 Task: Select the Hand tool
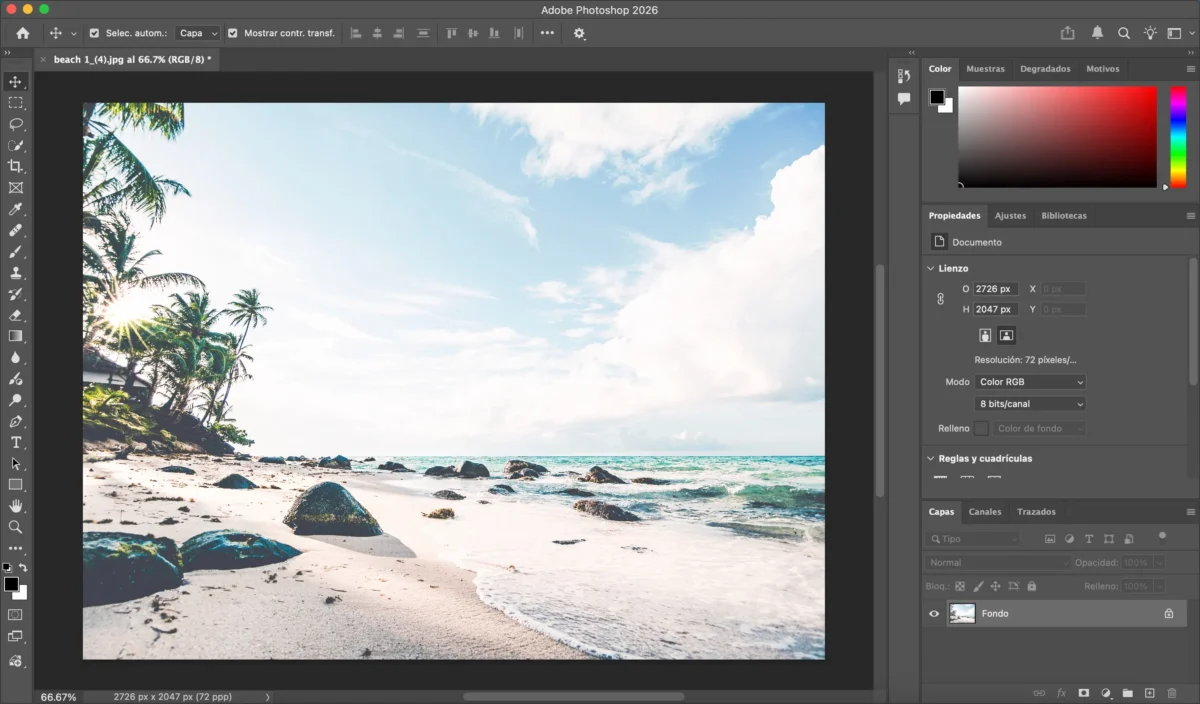pyautogui.click(x=15, y=506)
